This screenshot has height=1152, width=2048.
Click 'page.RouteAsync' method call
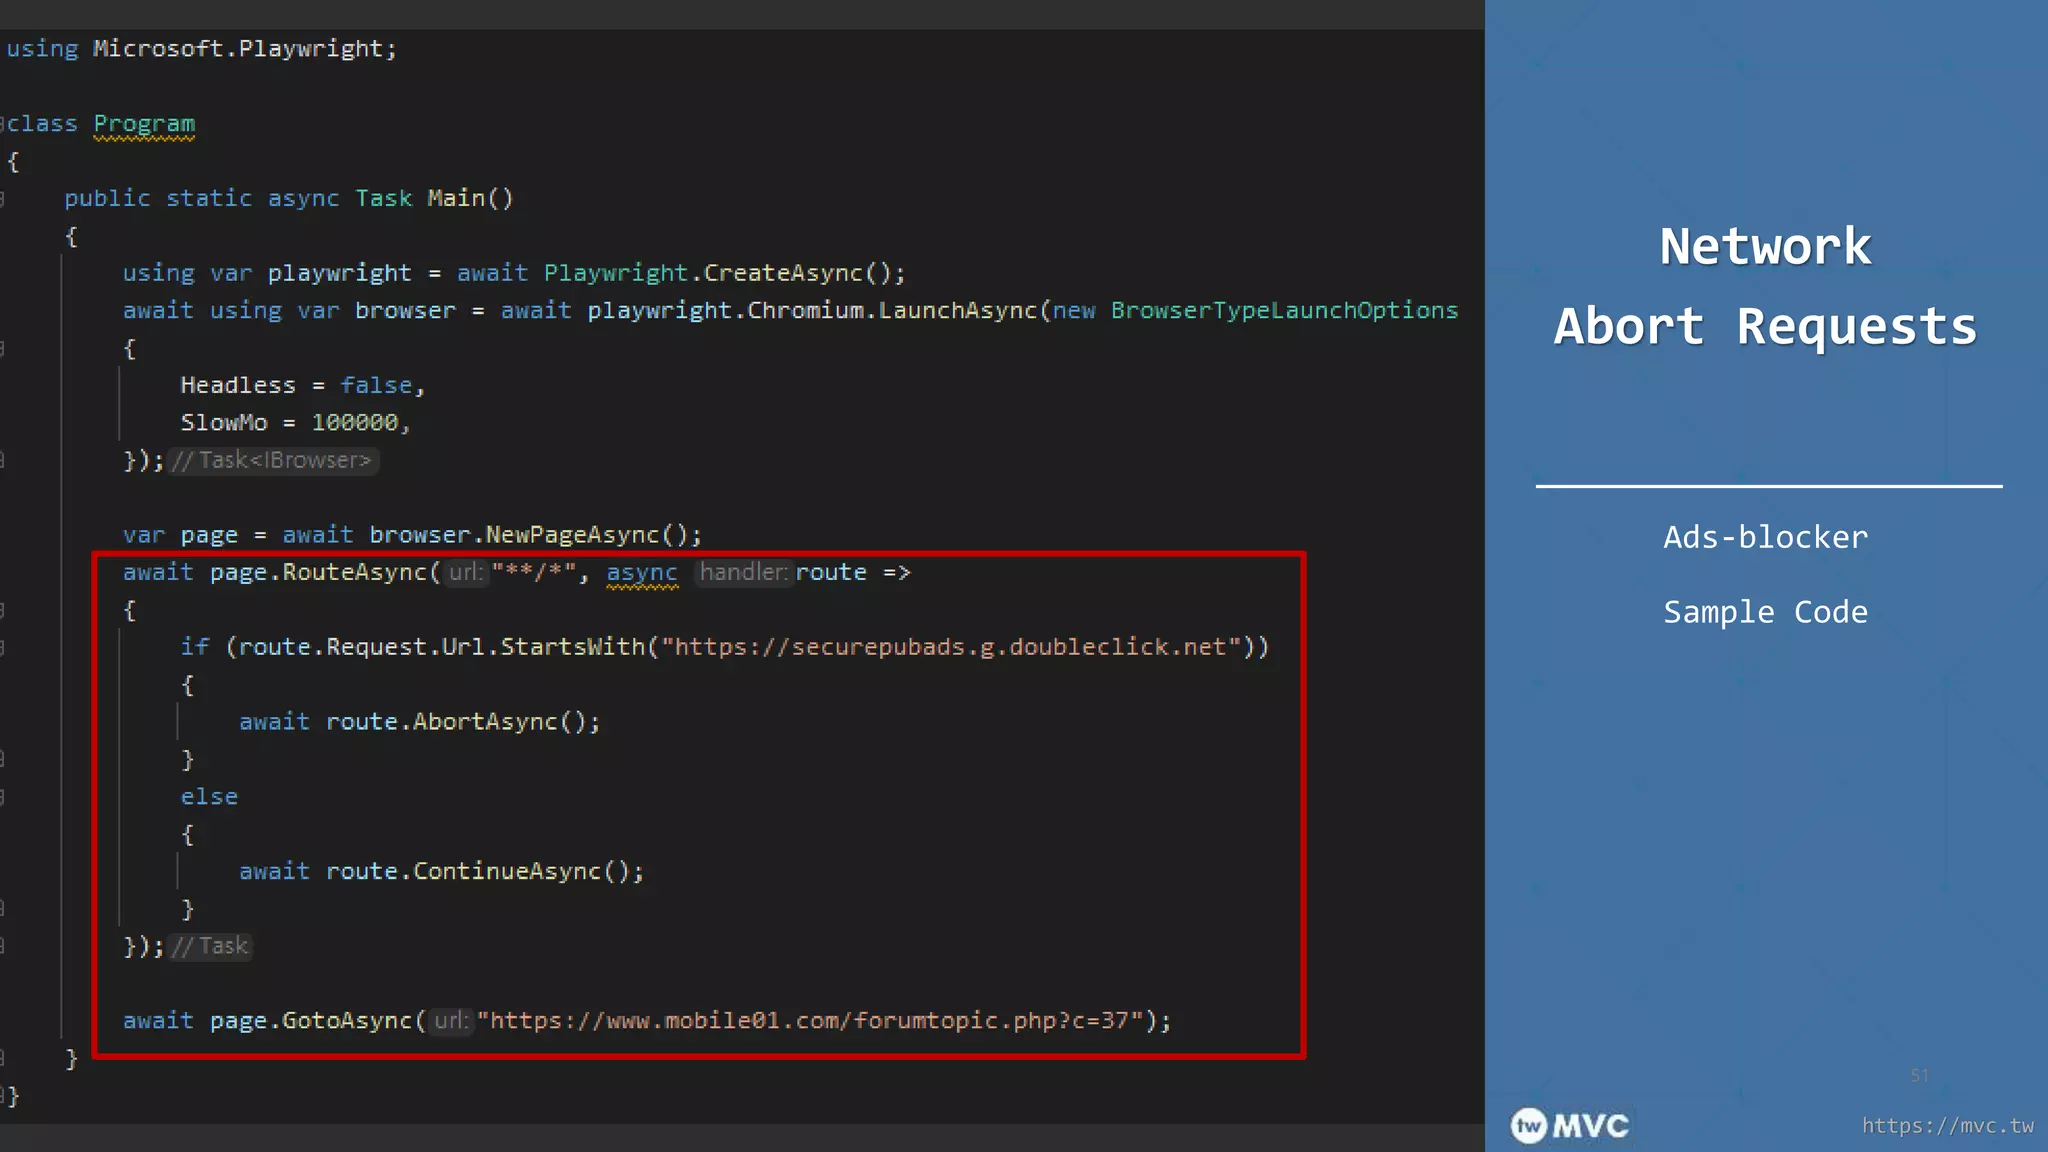click(318, 572)
